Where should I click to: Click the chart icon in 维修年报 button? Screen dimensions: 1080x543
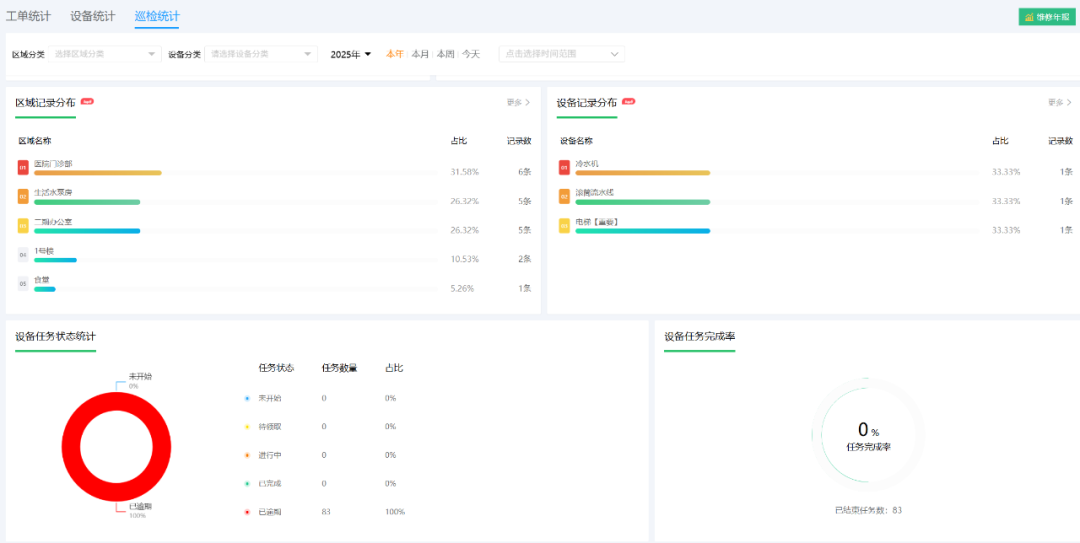pos(1029,17)
